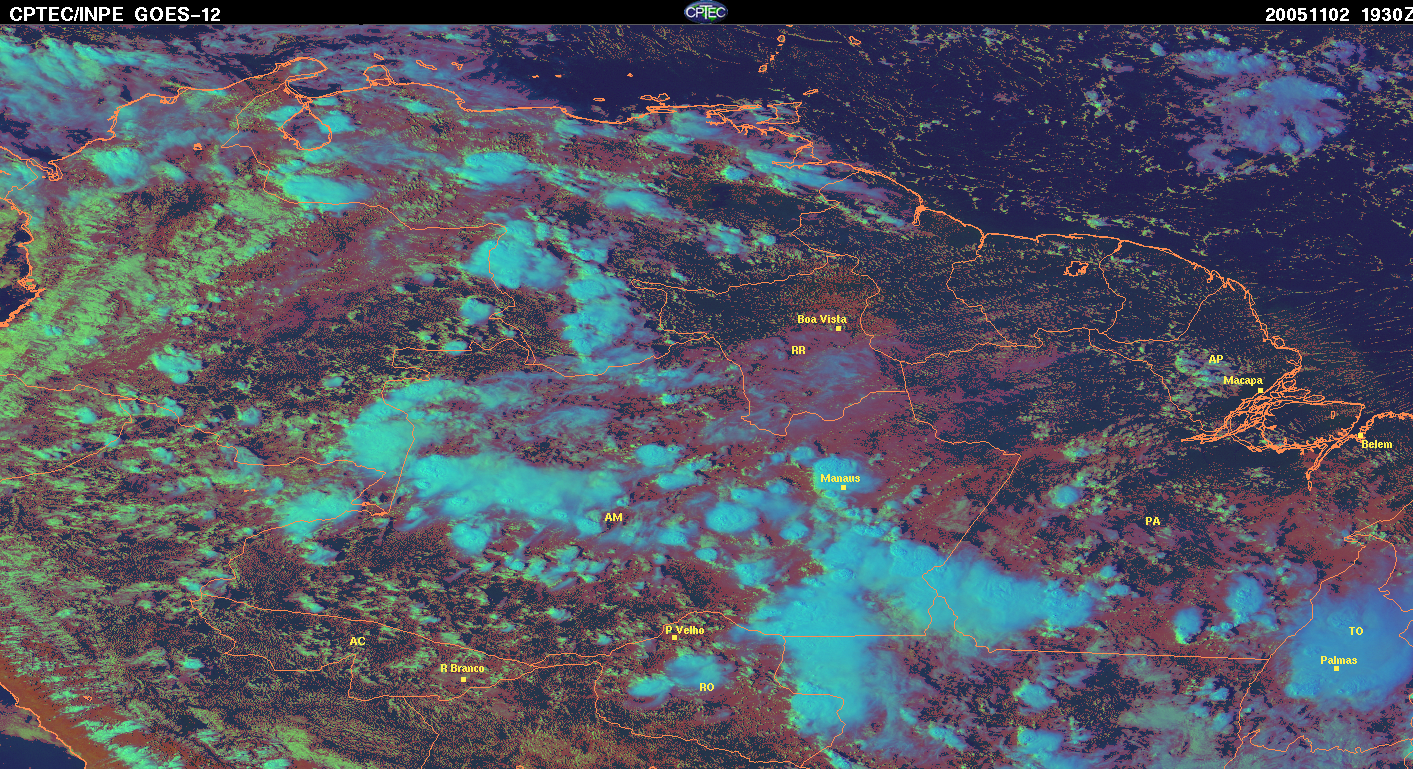Screen dimensions: 1413x769
Task: Click the Boa Vista city marker square
Action: tap(839, 329)
